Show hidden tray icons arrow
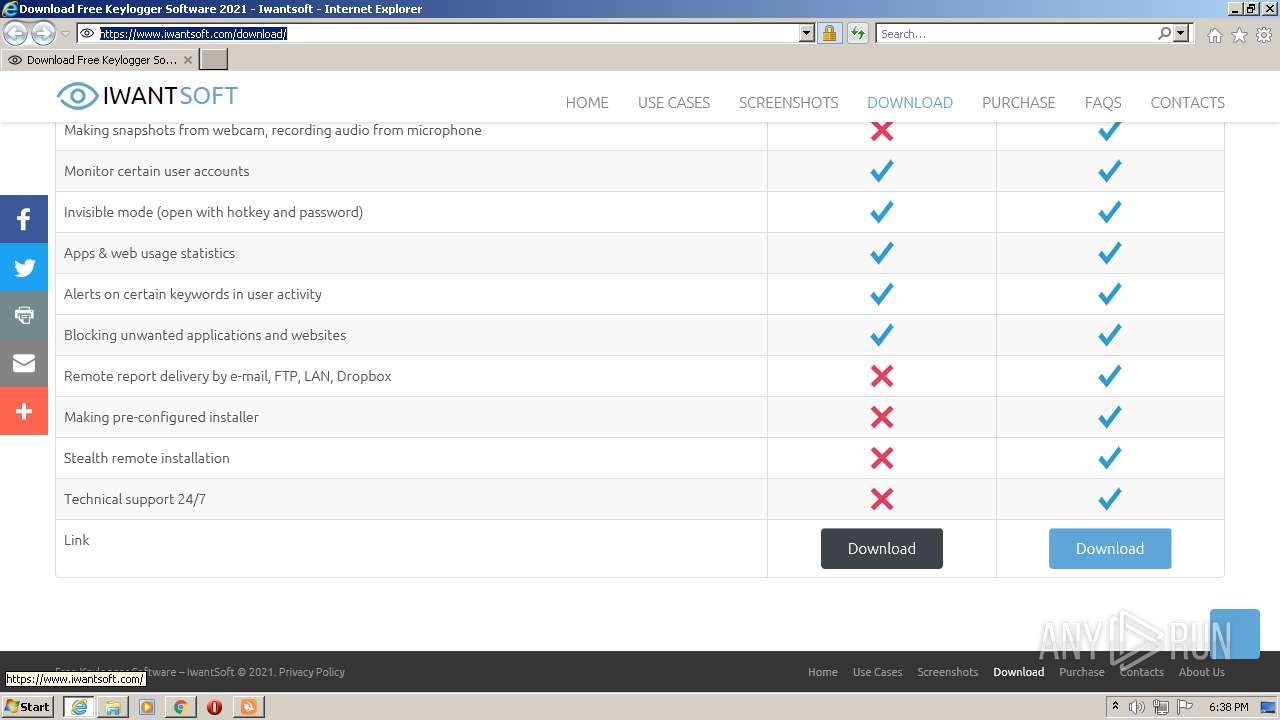 (1115, 706)
